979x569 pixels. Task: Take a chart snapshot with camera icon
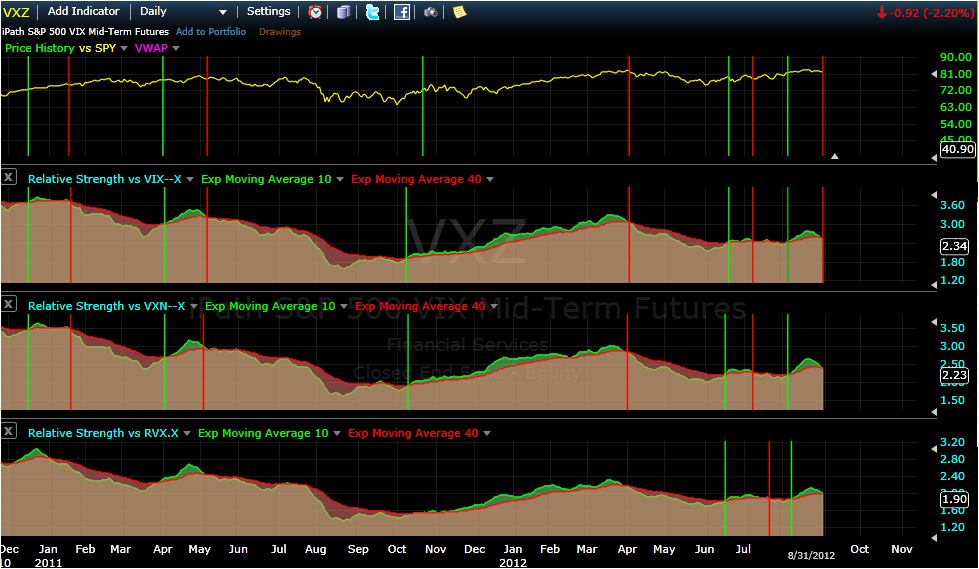[x=430, y=12]
